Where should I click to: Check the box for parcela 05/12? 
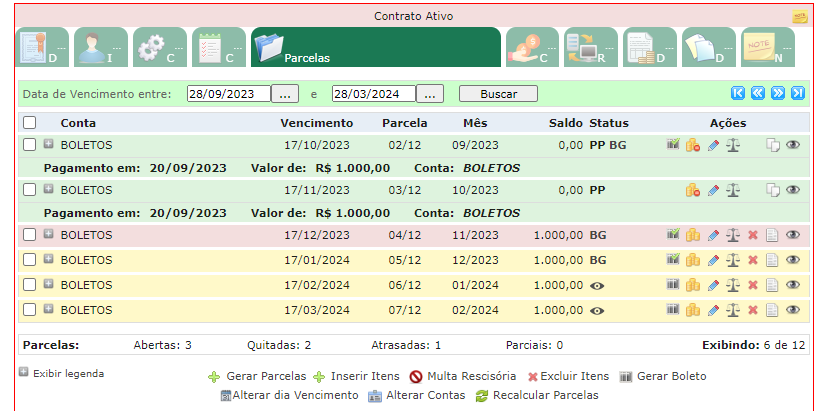click(30, 259)
